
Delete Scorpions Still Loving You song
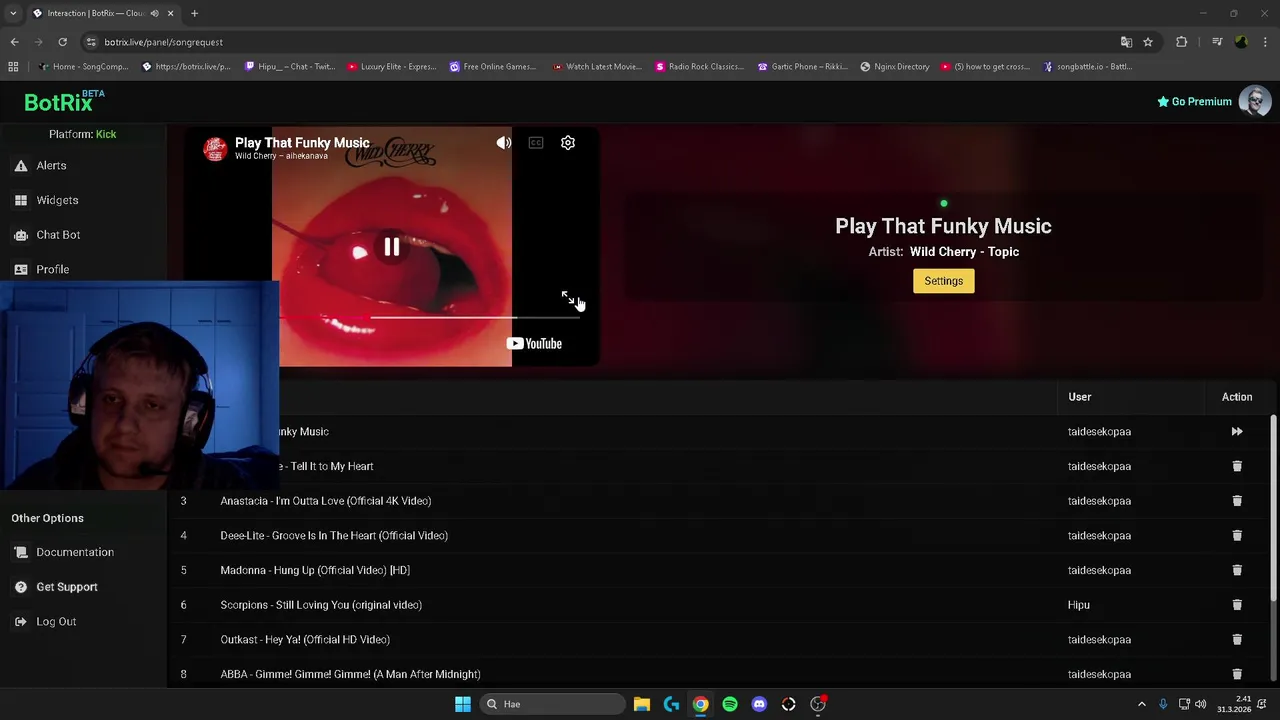1237,605
